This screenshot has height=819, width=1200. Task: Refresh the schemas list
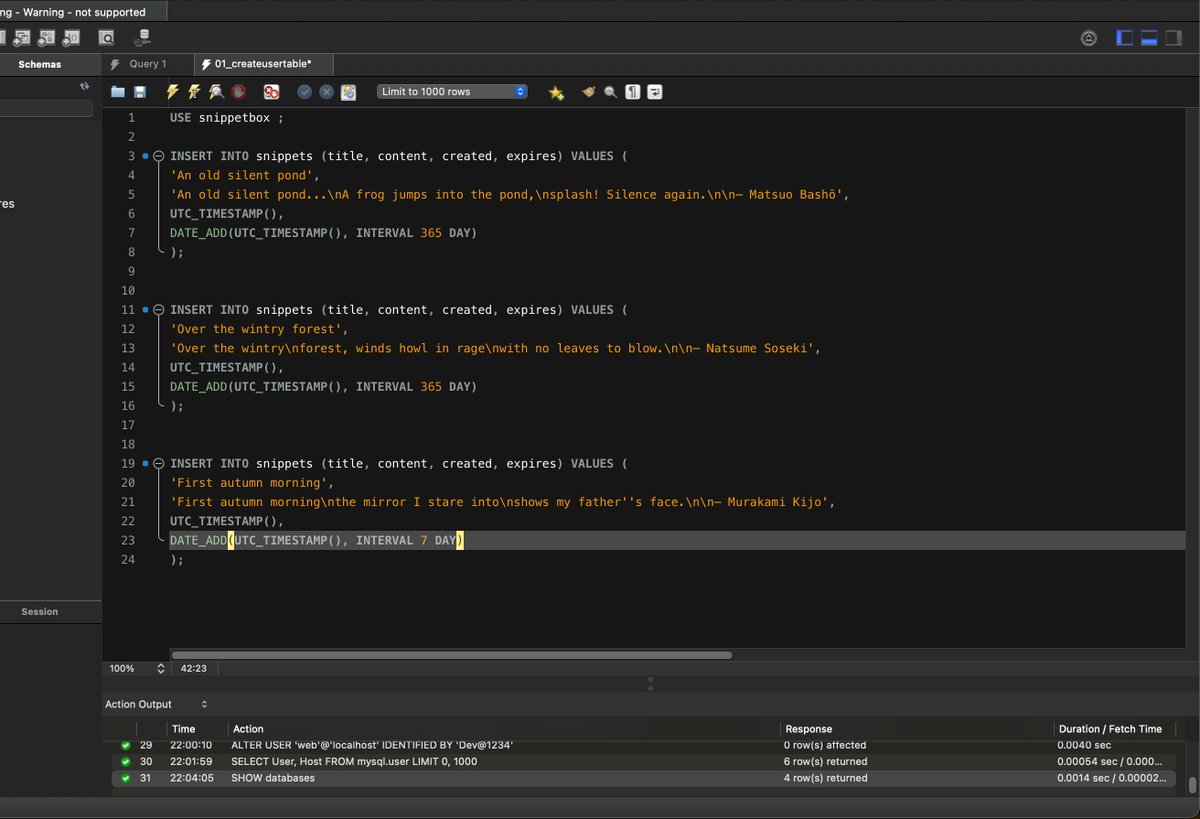(x=84, y=87)
